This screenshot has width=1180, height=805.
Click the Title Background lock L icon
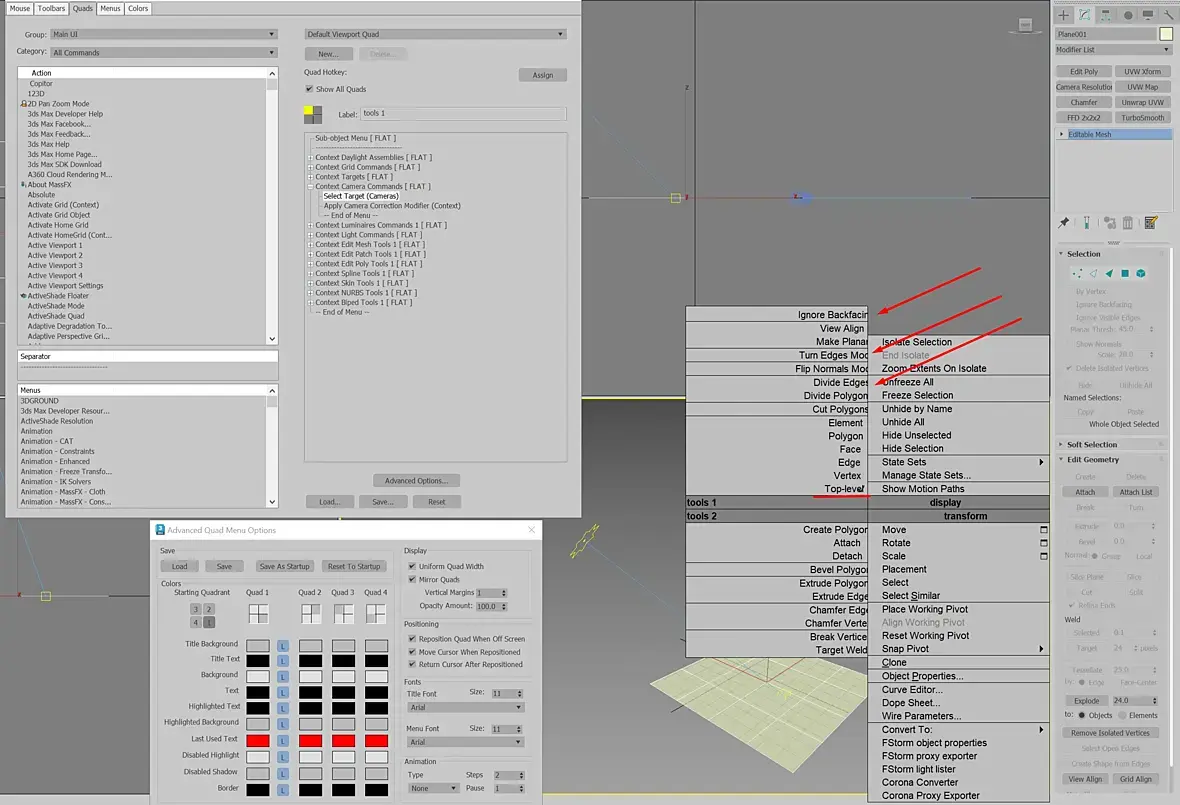point(283,646)
